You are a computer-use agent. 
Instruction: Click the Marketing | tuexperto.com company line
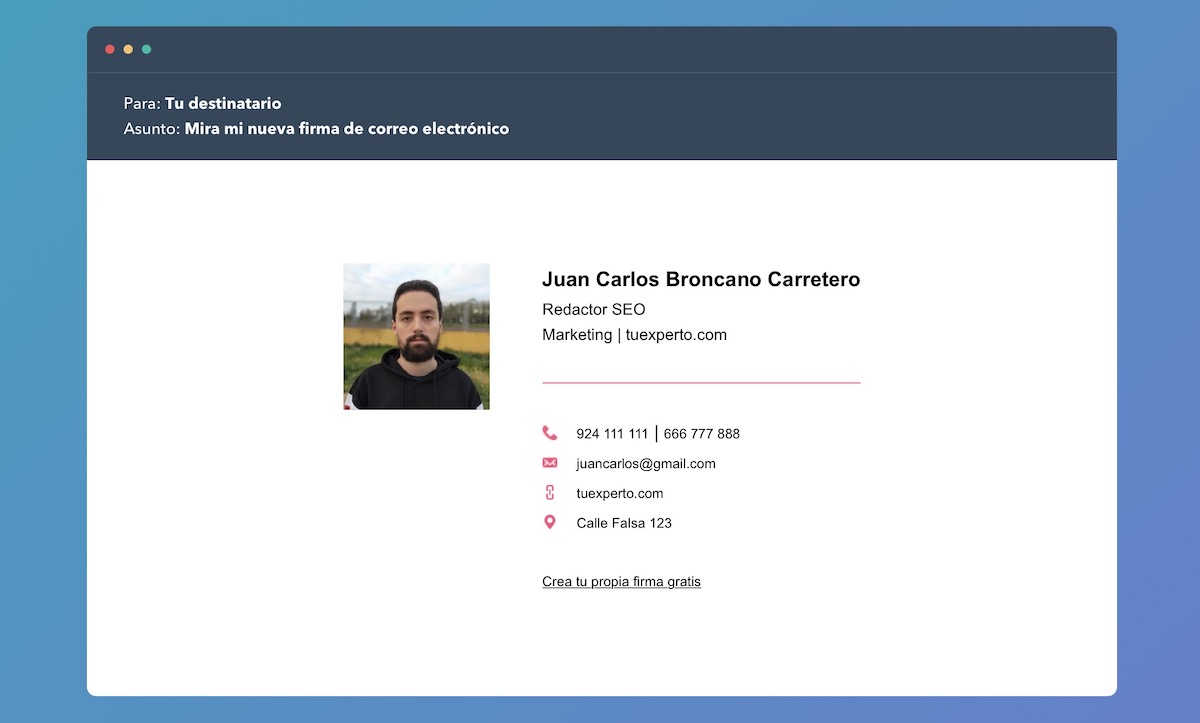point(634,335)
